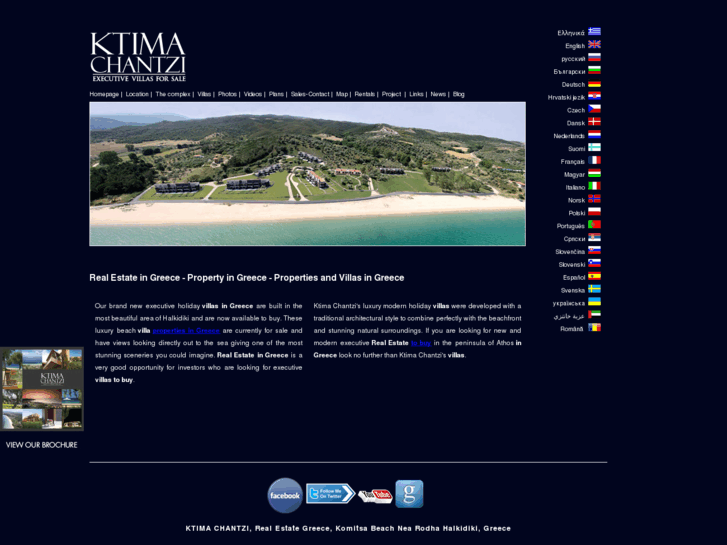The width and height of the screenshot is (727, 545).
Task: Click the UK flag icon beside English
Action: [x=594, y=45]
